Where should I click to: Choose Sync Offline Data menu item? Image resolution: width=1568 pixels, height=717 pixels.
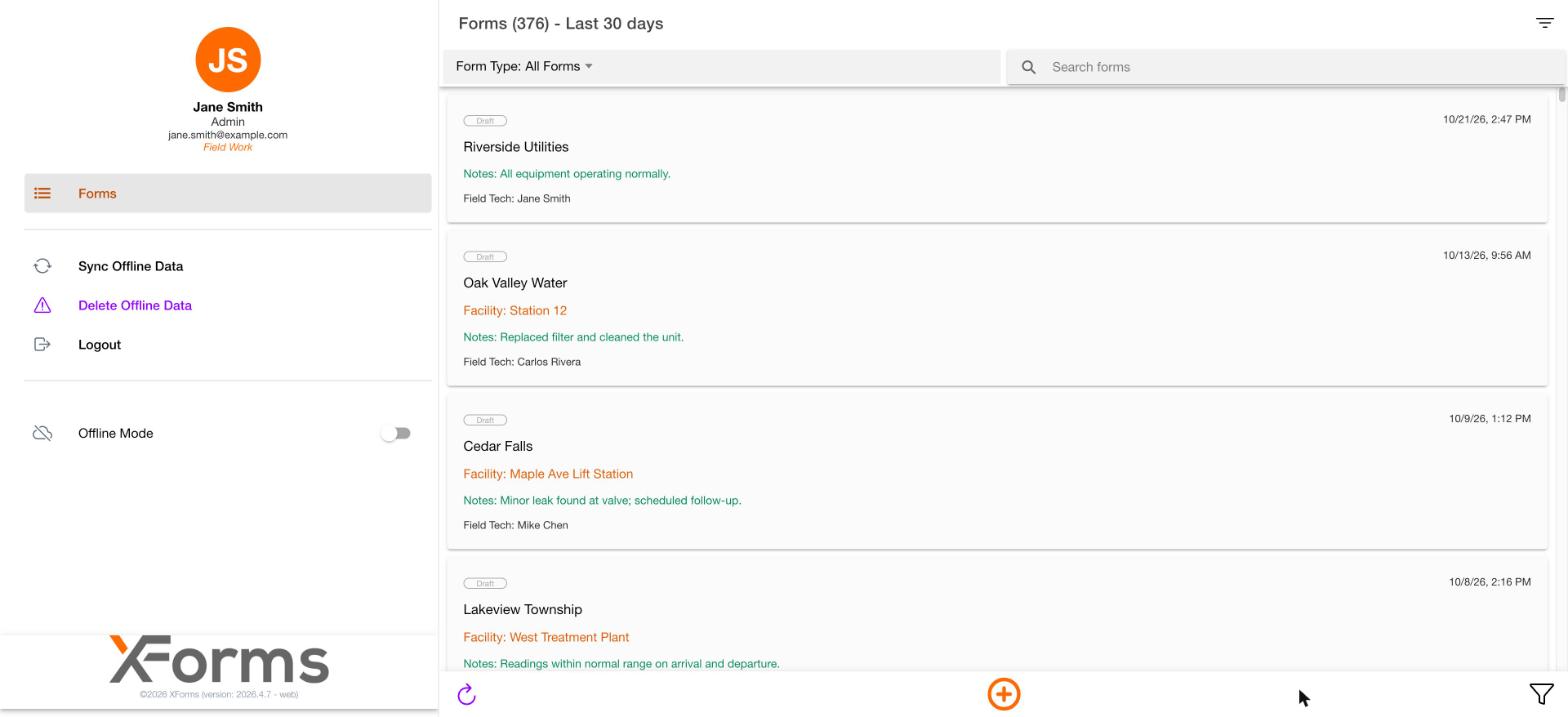pos(228,266)
